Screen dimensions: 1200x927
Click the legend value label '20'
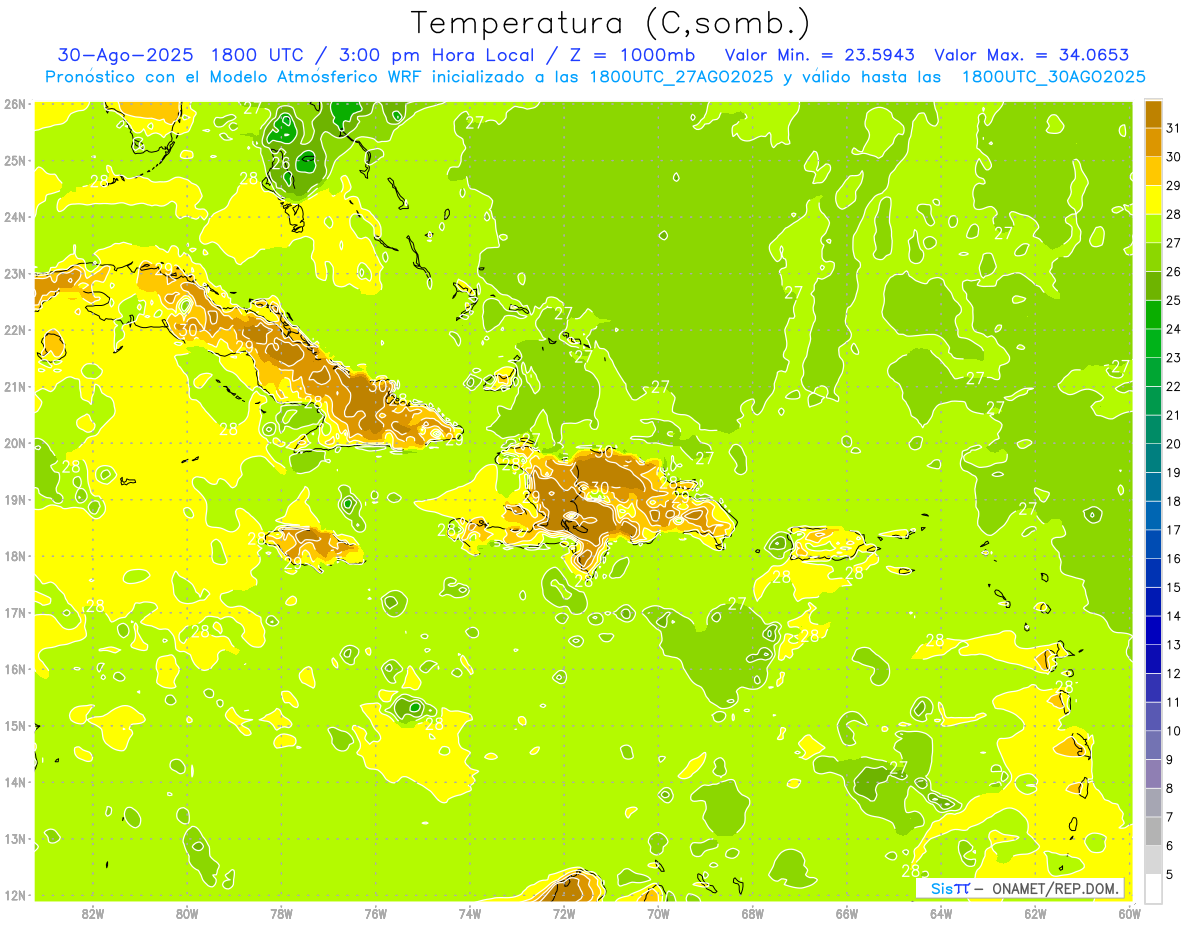point(1173,444)
